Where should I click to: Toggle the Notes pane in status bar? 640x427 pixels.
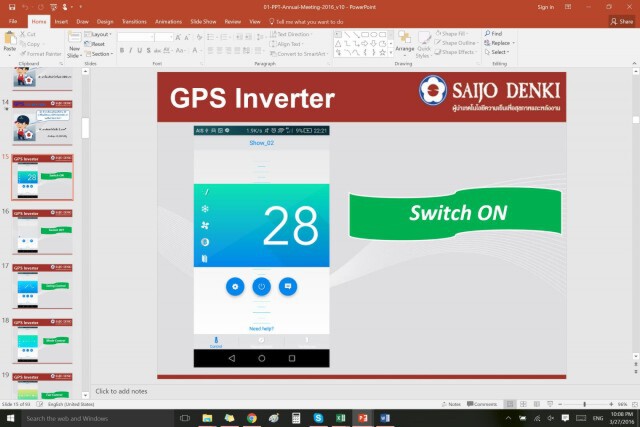tap(451, 404)
